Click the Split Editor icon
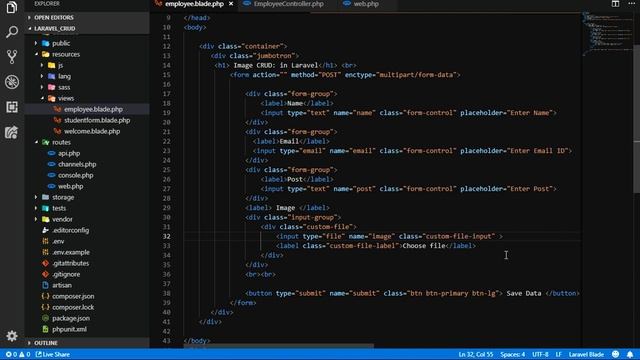Image resolution: width=640 pixels, height=360 pixels. [x=615, y=4]
